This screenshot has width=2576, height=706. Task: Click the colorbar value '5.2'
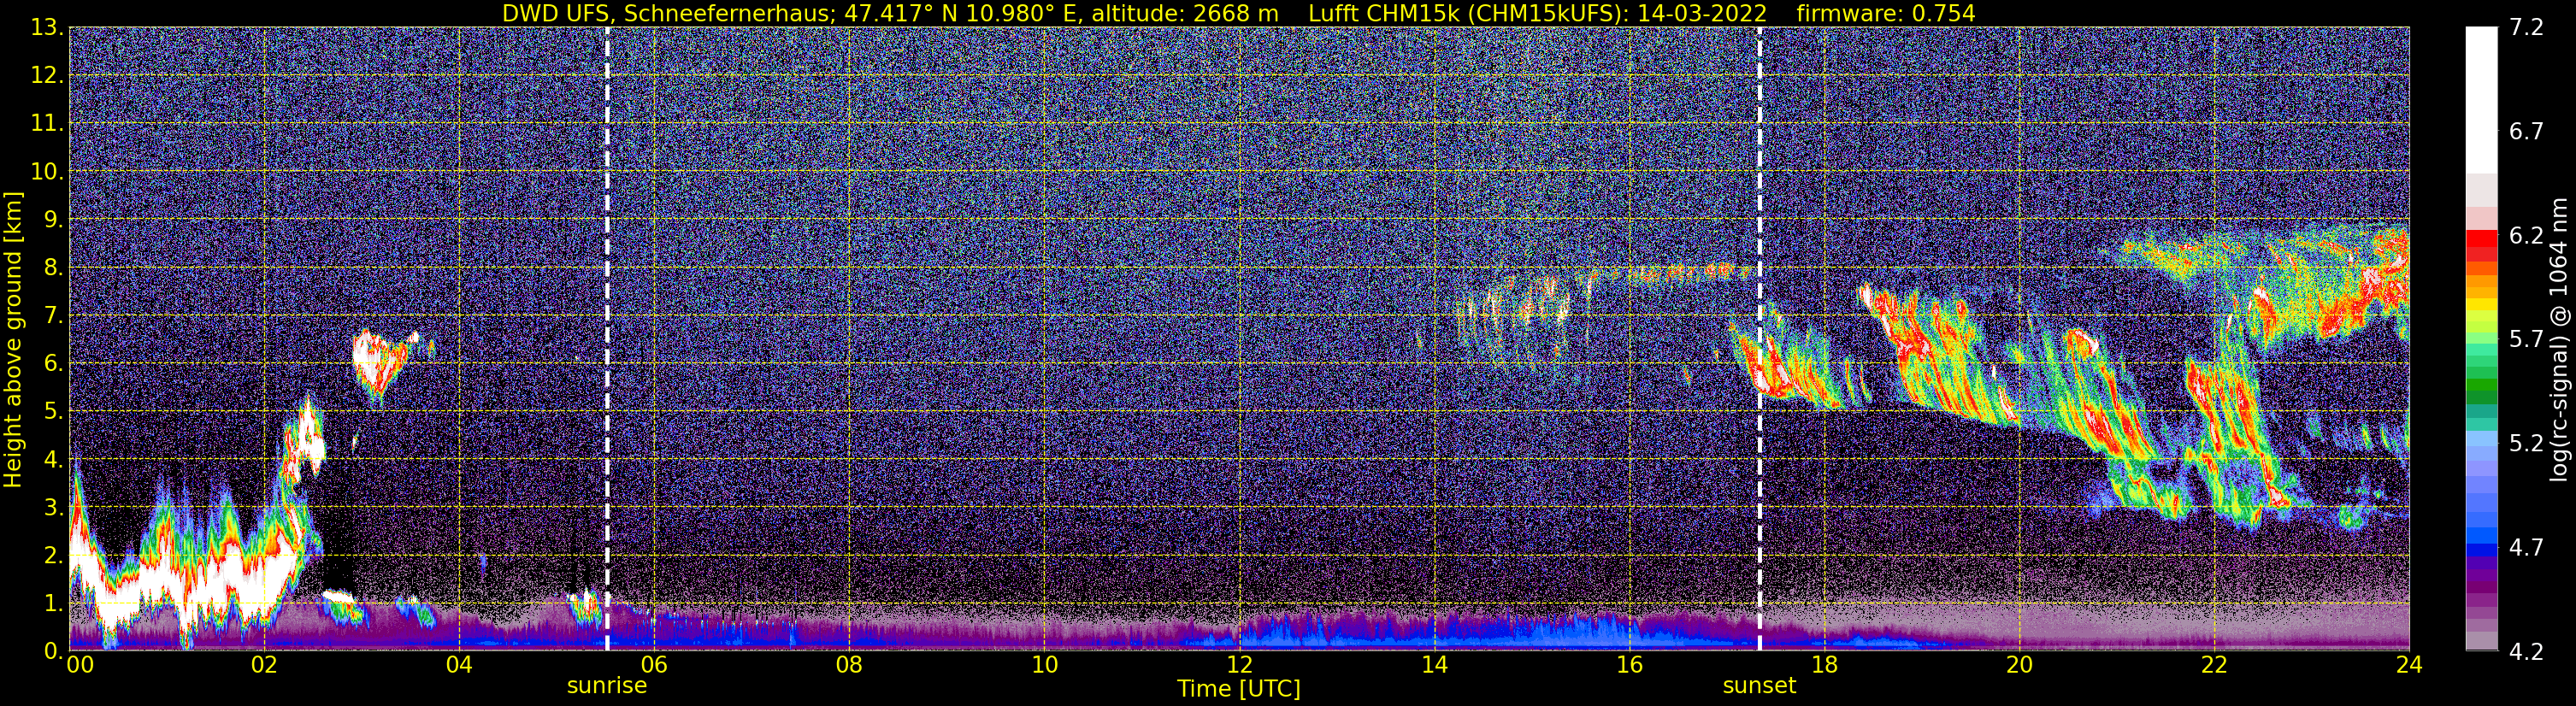click(2526, 444)
